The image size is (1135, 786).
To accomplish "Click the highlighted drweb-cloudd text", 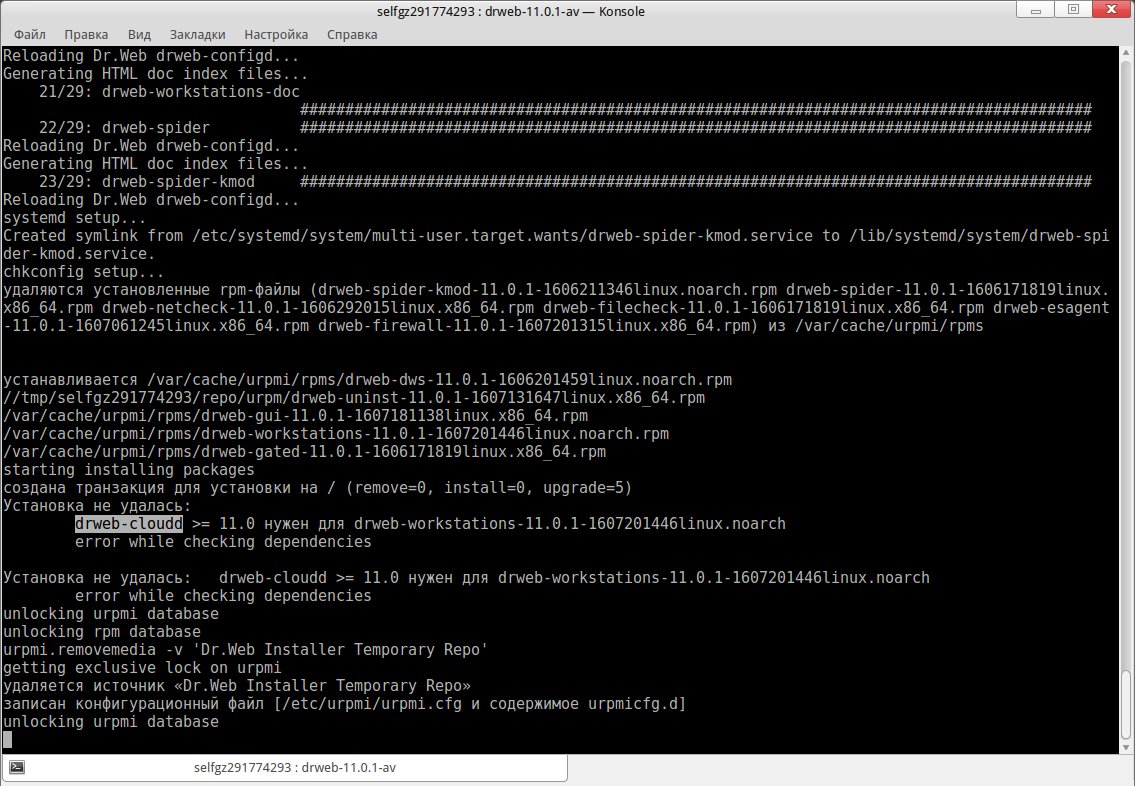I will coord(129,523).
